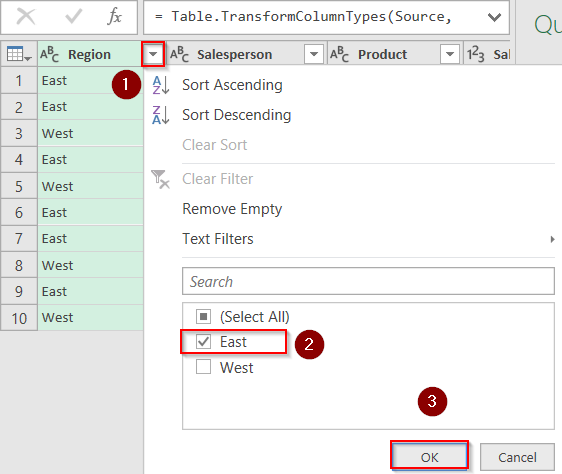Click Cancel to dismiss the filter menu

click(x=517, y=457)
